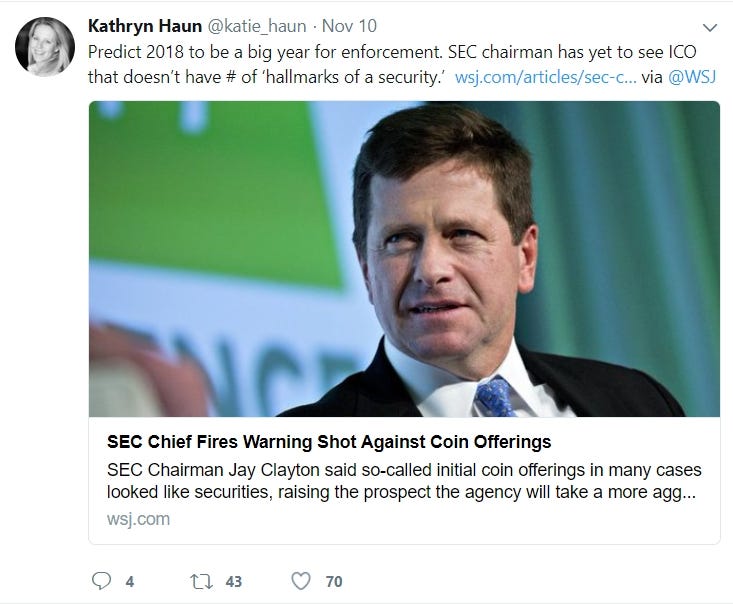
Task: Open the Nov 10 timestamp link
Action: click(349, 24)
